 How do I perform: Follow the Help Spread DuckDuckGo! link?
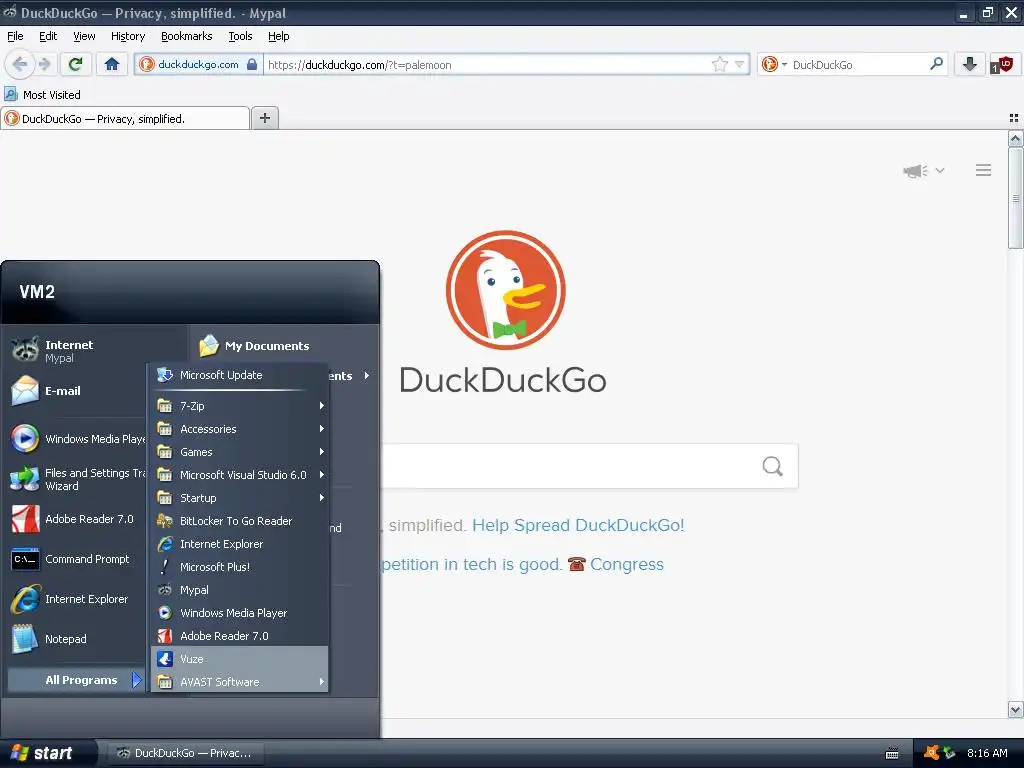[x=578, y=525]
